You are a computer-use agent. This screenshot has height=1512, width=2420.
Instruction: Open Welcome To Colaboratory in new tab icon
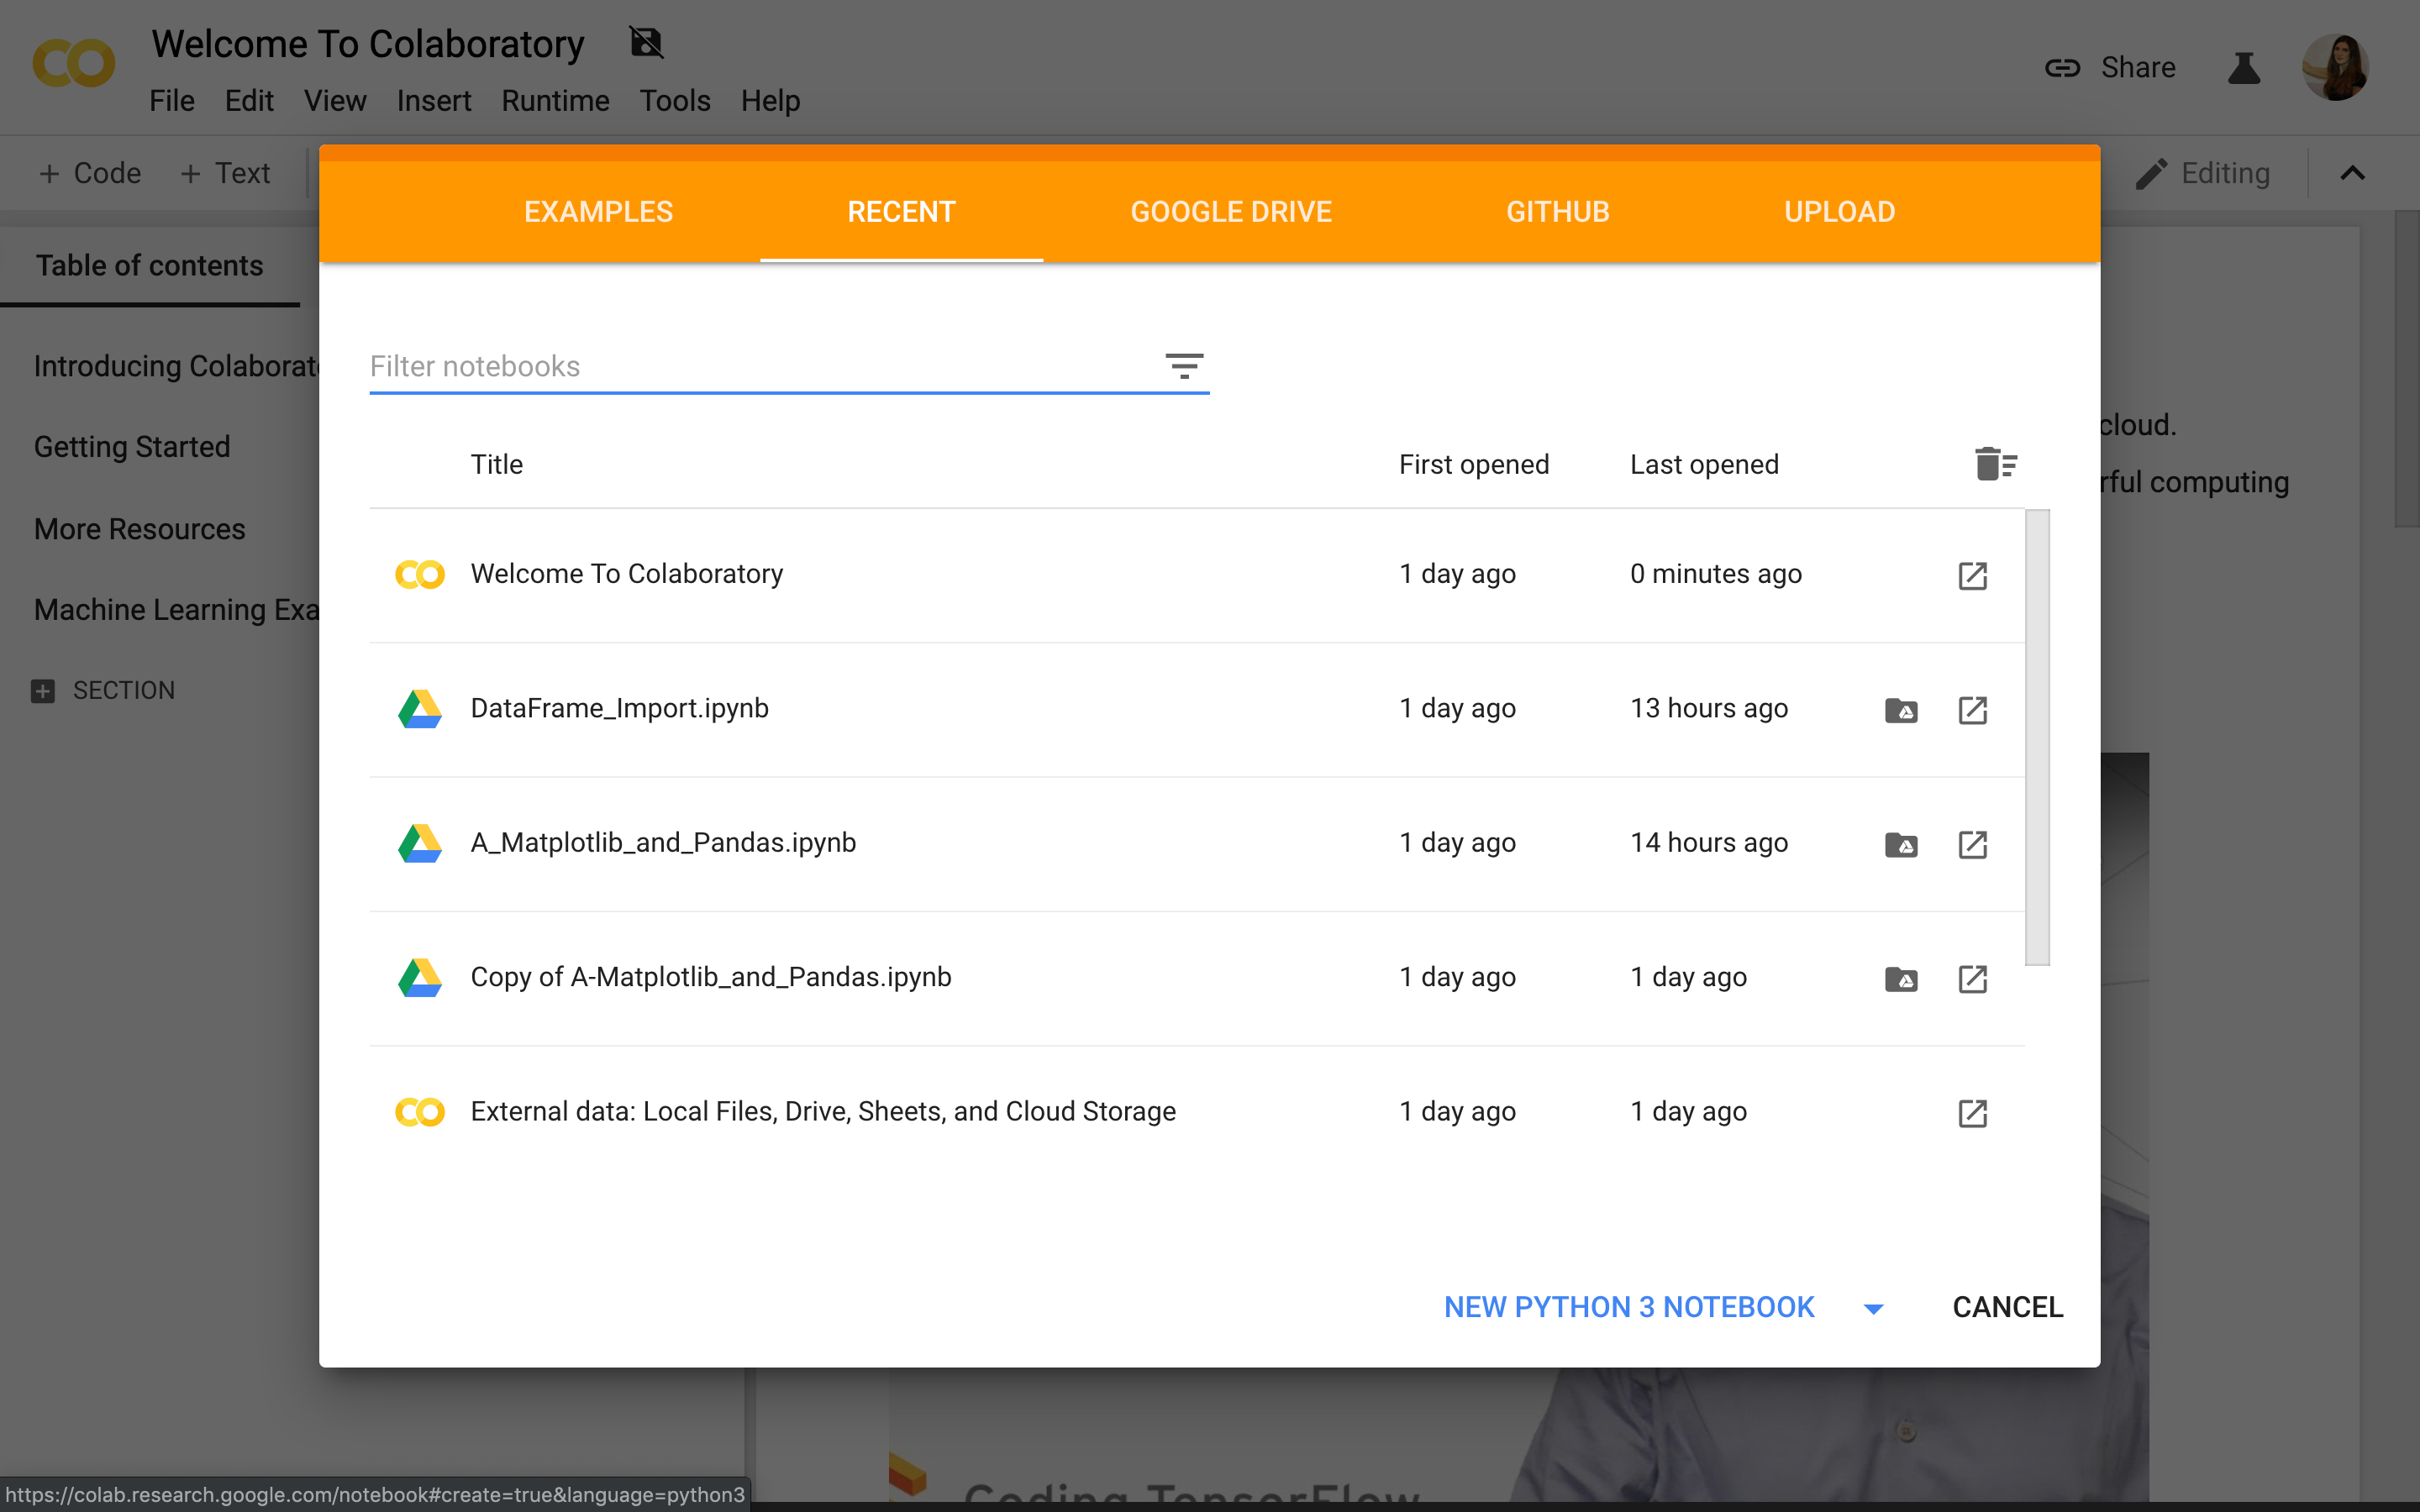[x=1972, y=575]
